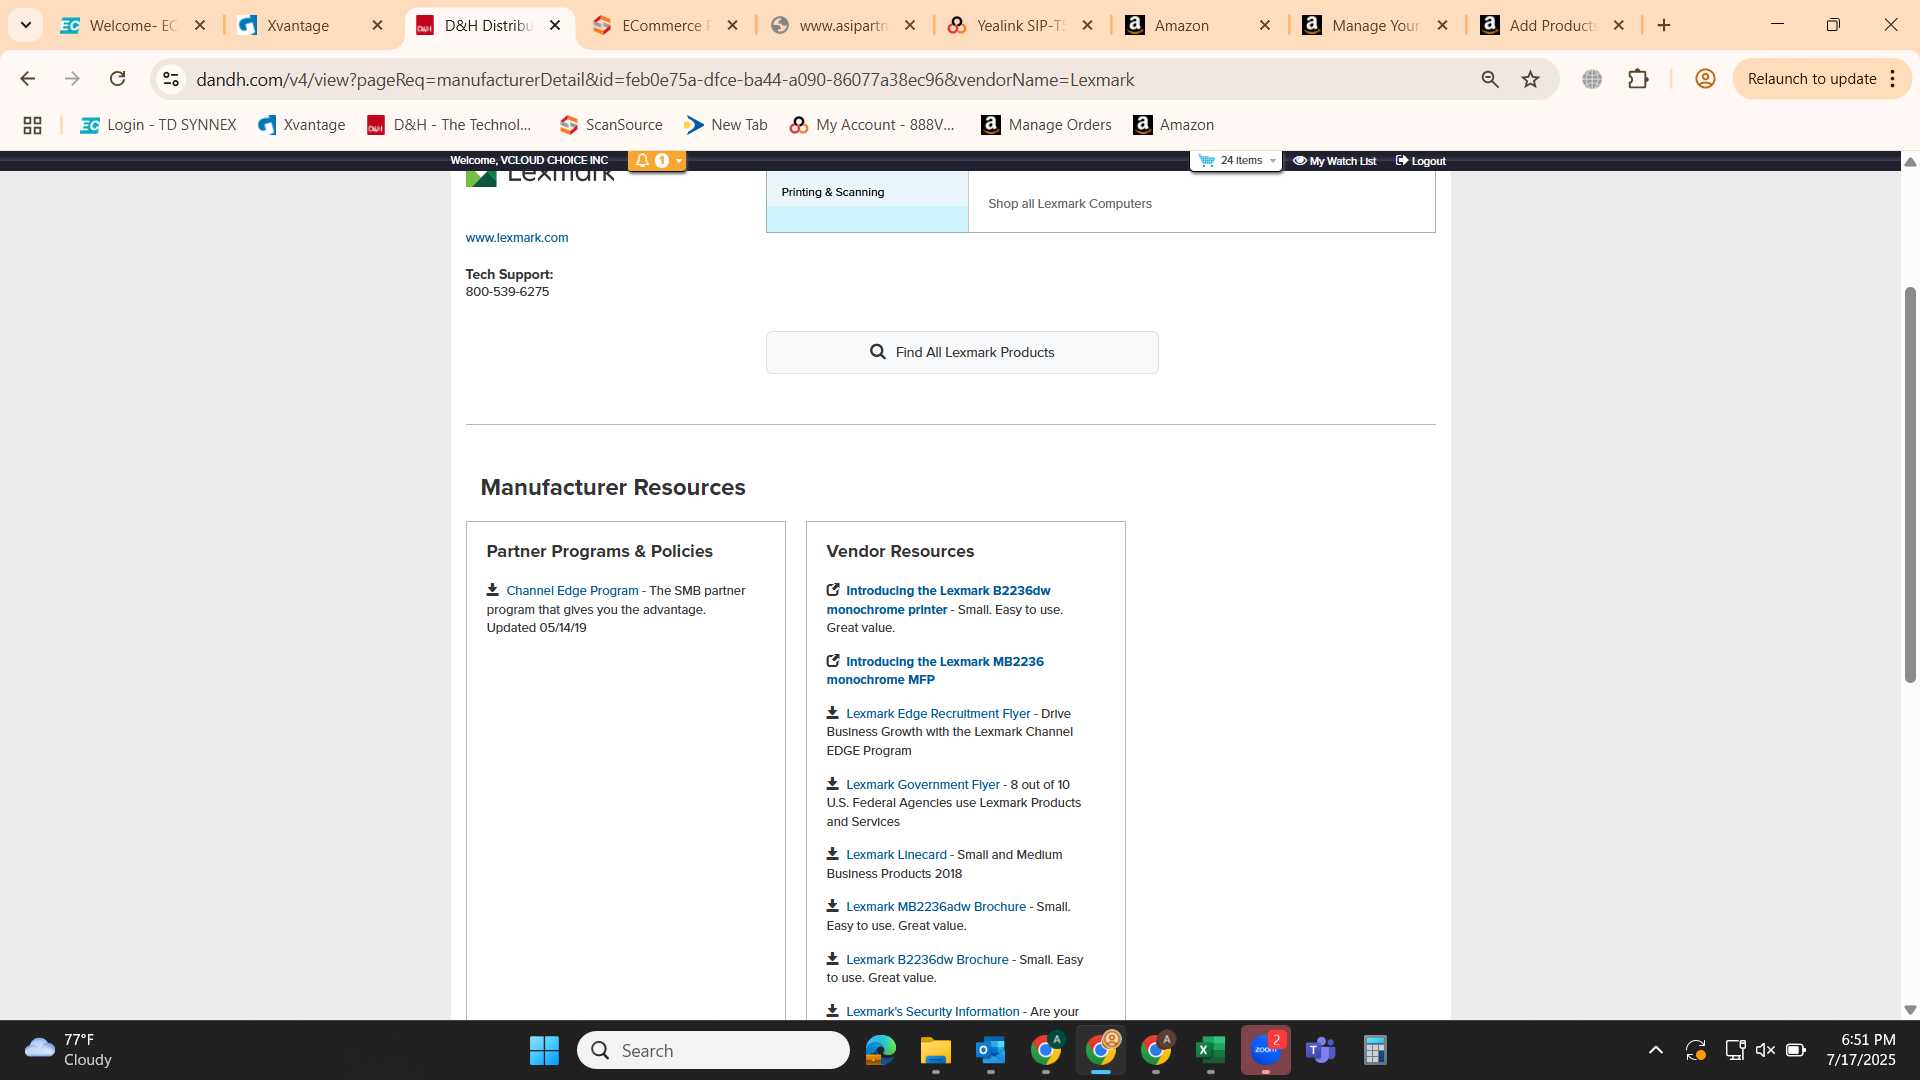Download the Lexmark Government Flyer
The width and height of the screenshot is (1920, 1080).
coord(923,784)
